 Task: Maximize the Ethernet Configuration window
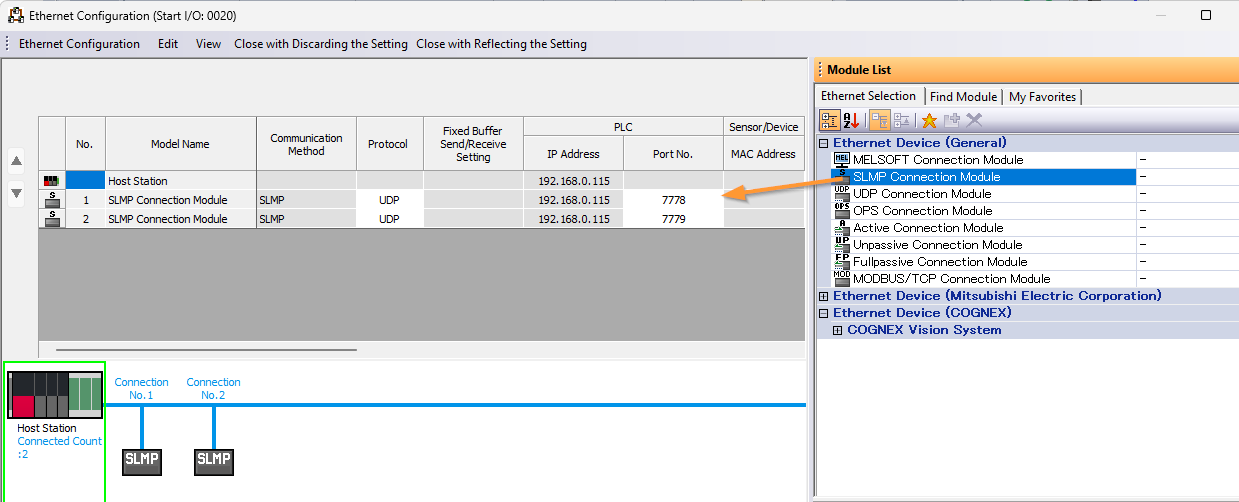point(1206,15)
